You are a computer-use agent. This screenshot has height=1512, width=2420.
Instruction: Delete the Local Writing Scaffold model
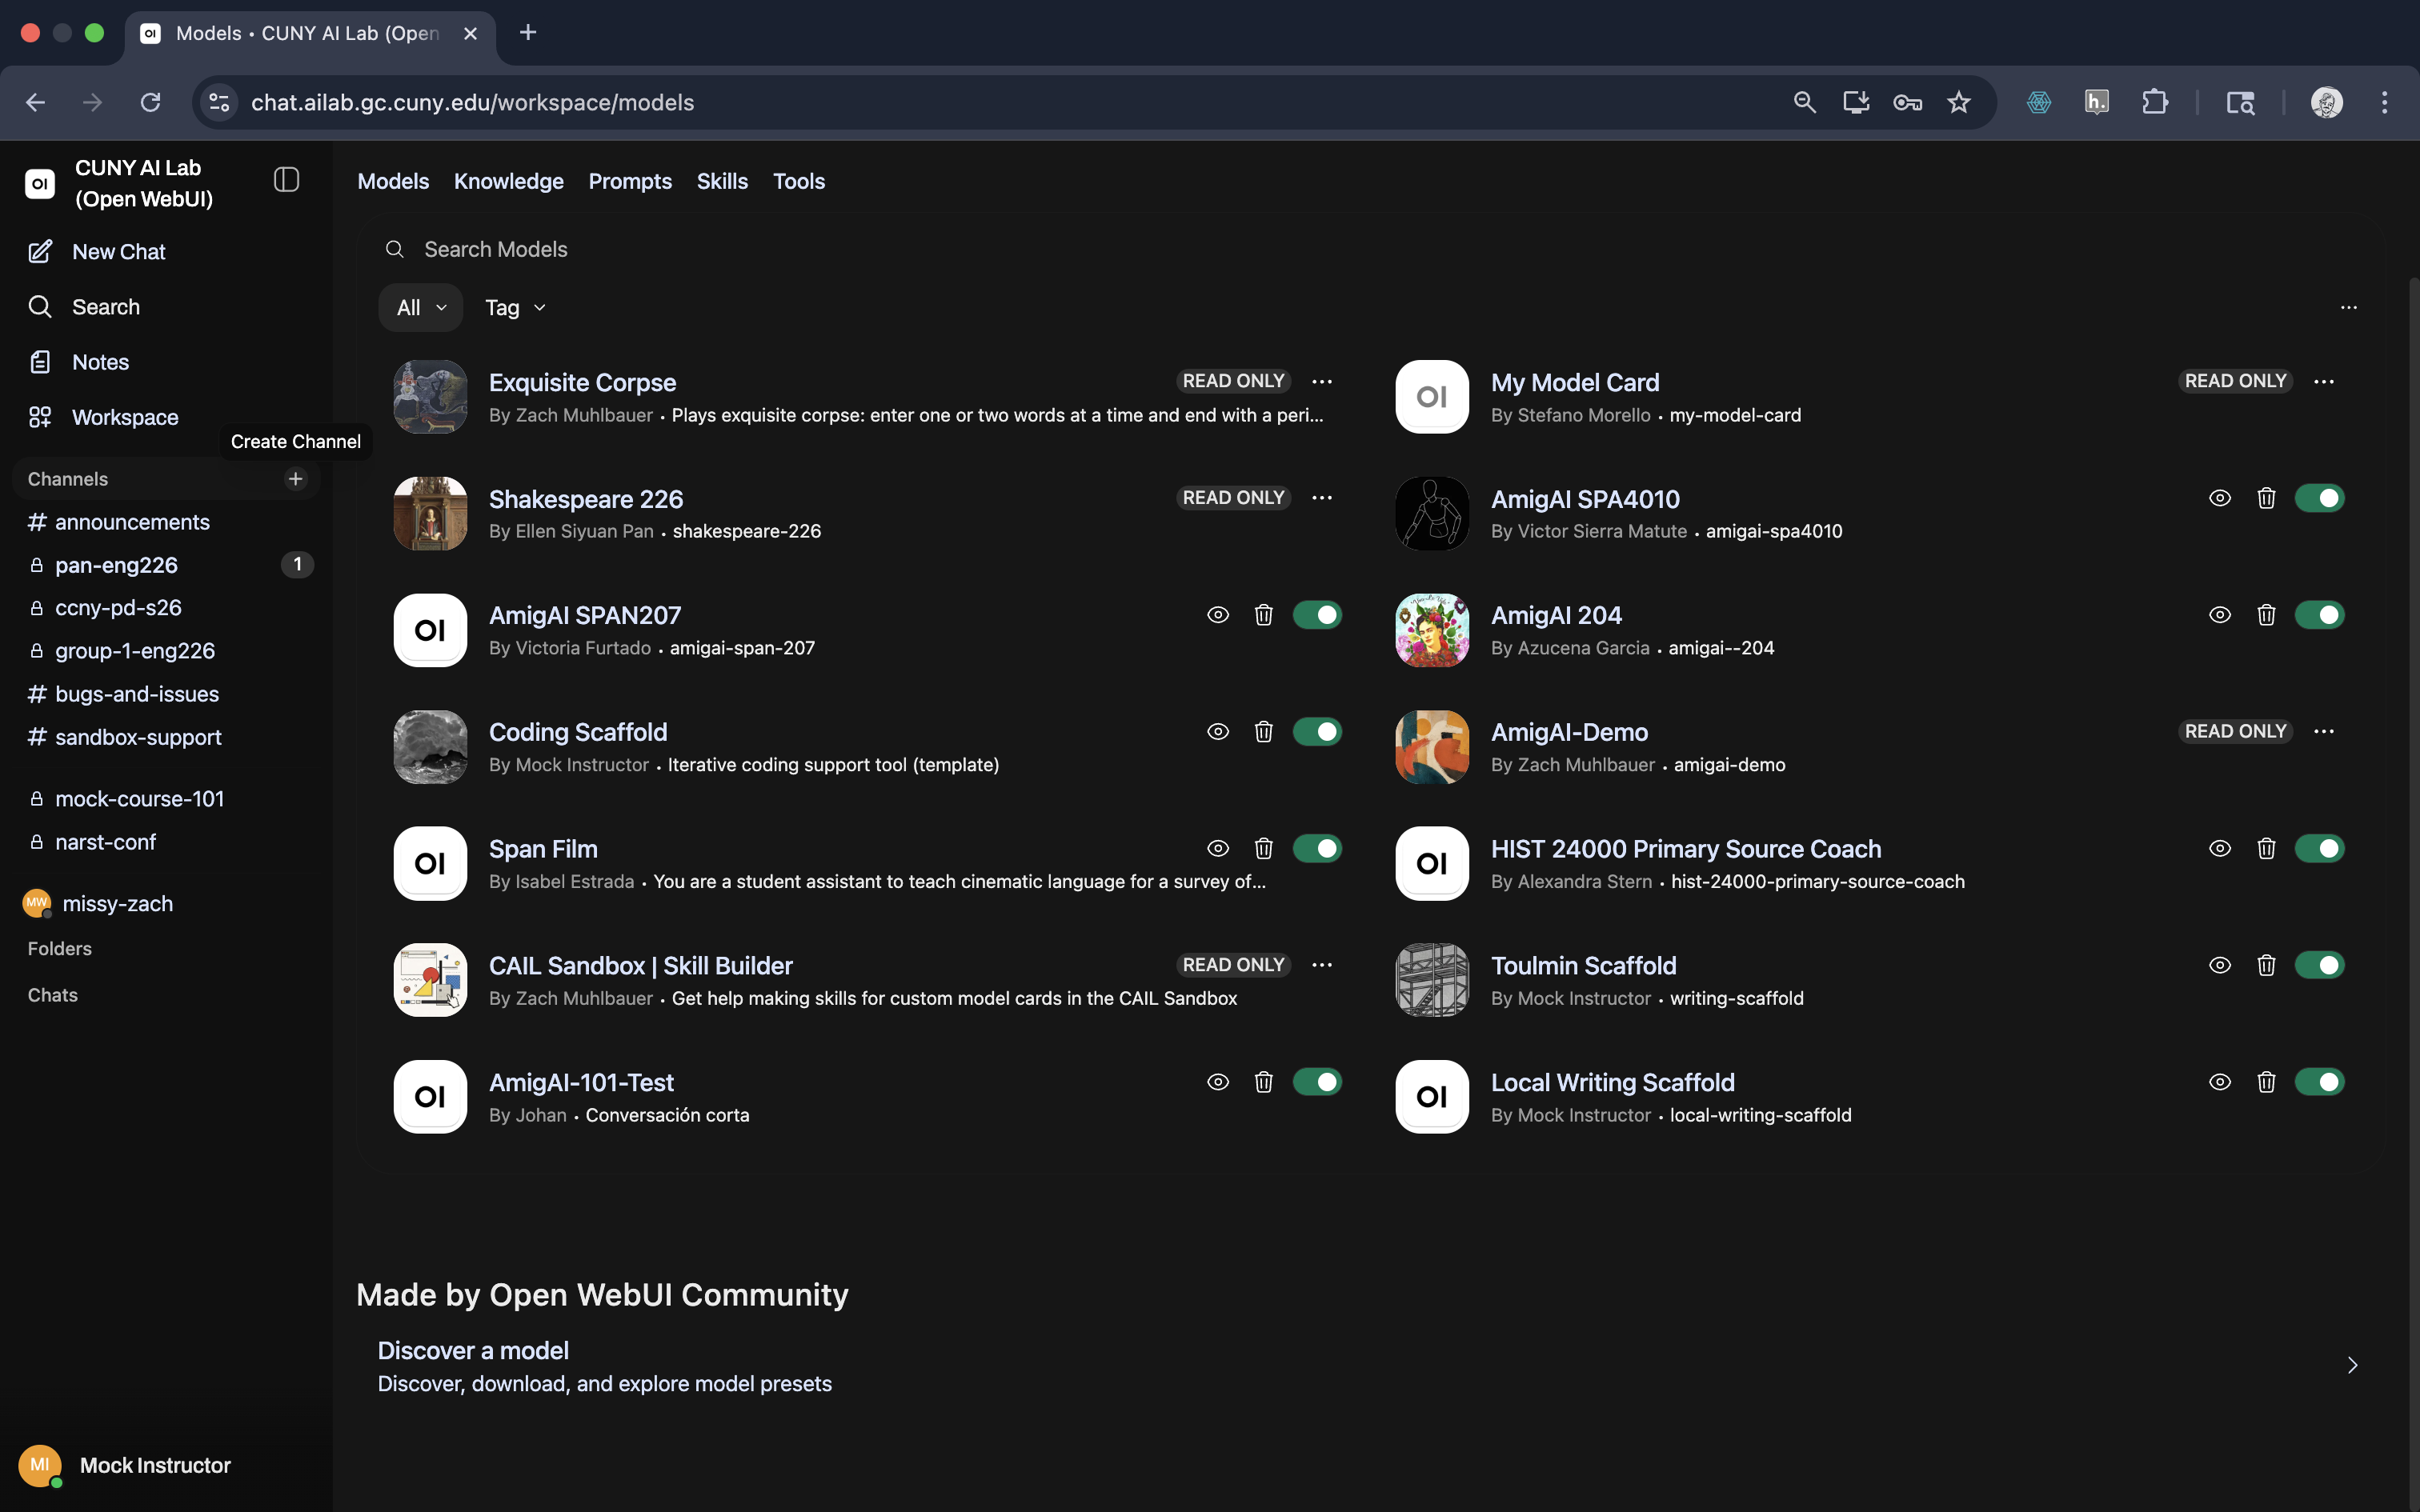coord(2266,1082)
